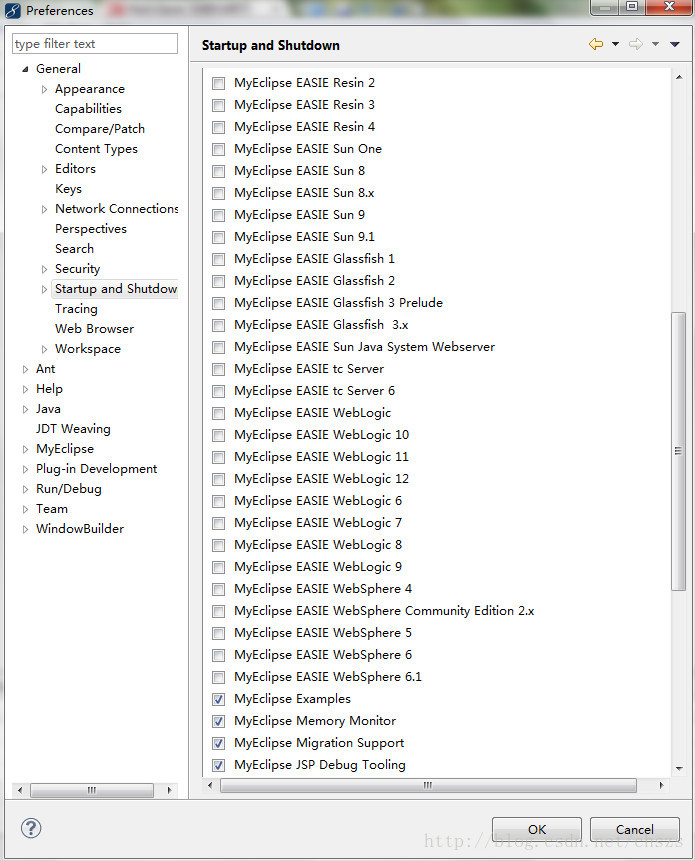Click Cancel to dismiss preferences
This screenshot has height=861, width=695.
point(635,829)
